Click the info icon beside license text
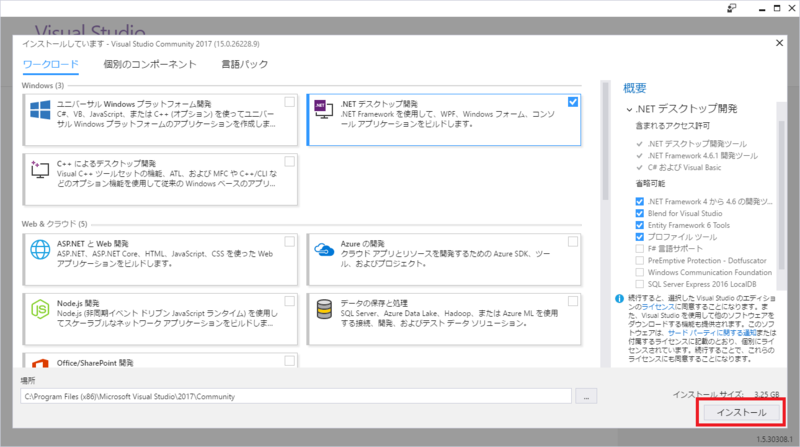 pyautogui.click(x=619, y=299)
